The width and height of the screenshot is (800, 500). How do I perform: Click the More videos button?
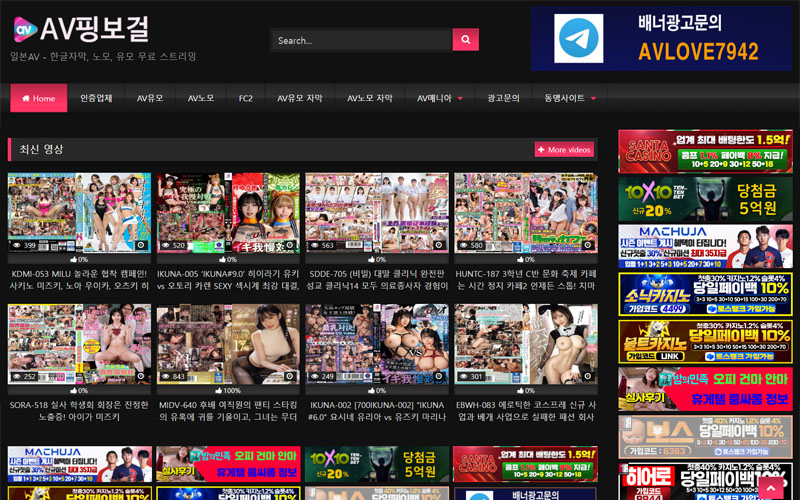(x=564, y=150)
